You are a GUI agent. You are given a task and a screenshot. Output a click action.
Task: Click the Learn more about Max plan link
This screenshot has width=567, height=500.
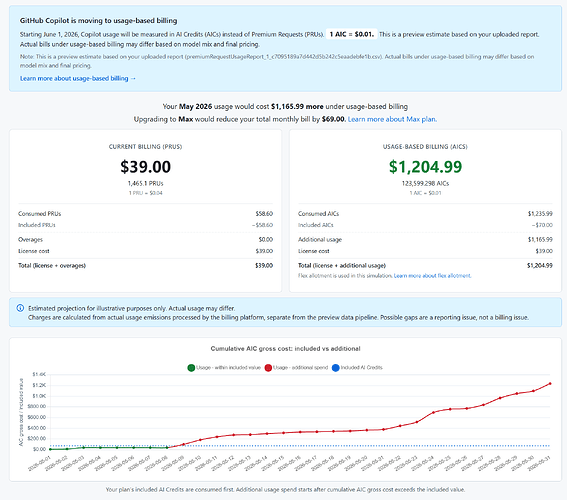click(x=392, y=119)
